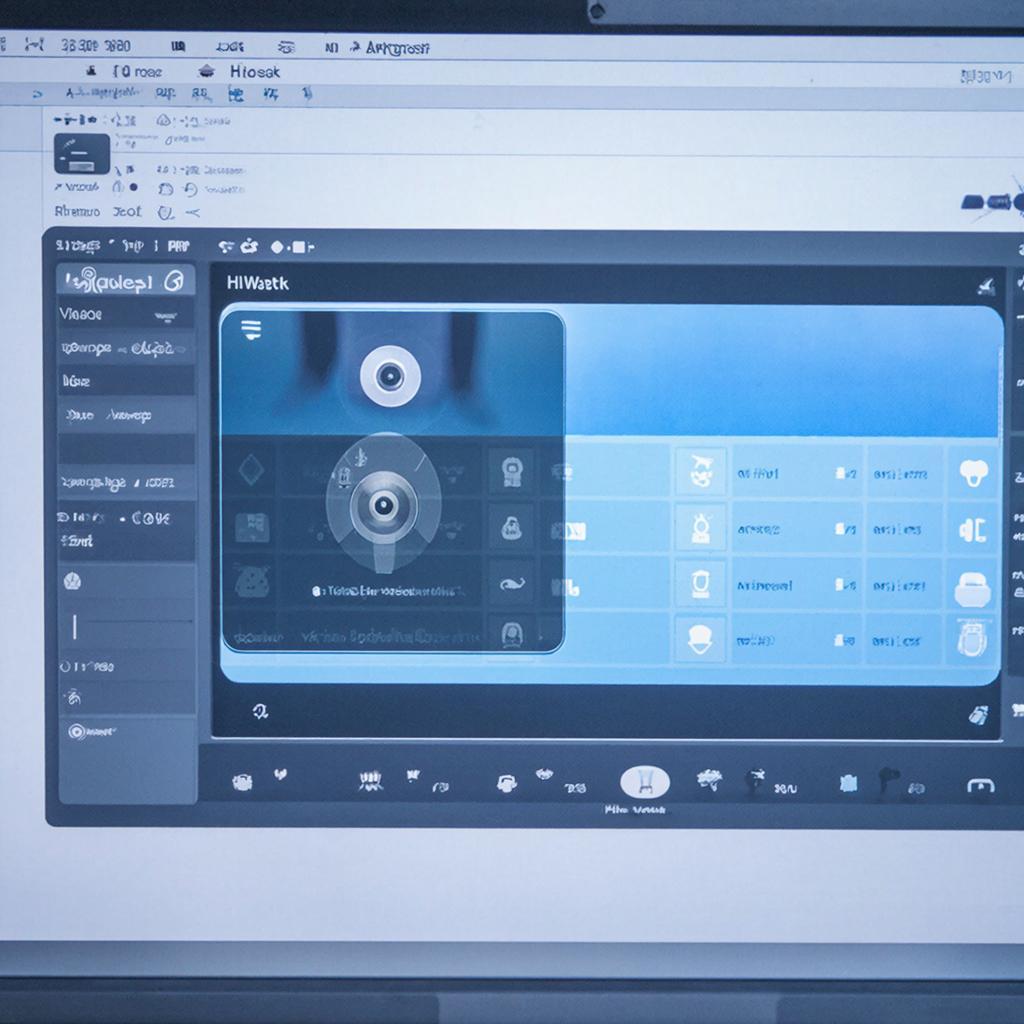Click the printer icon in third row
Image resolution: width=1024 pixels, height=1024 pixels.
click(972, 589)
